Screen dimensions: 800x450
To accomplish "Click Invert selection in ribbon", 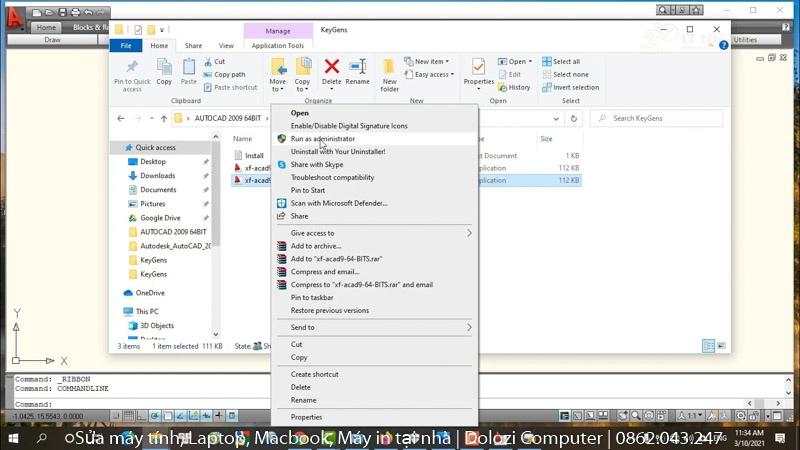I will (571, 87).
